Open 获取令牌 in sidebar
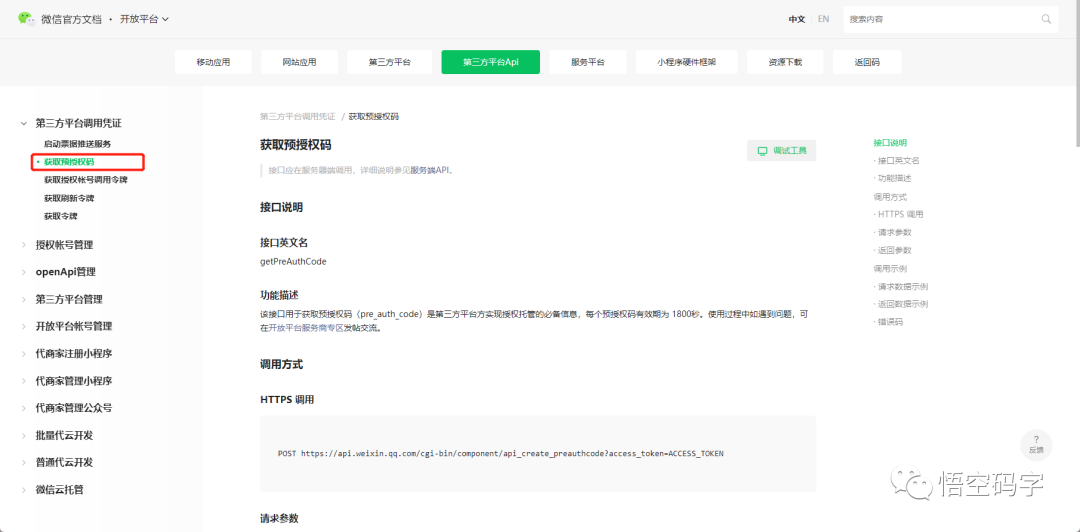This screenshot has height=532, width=1080. click(61, 216)
